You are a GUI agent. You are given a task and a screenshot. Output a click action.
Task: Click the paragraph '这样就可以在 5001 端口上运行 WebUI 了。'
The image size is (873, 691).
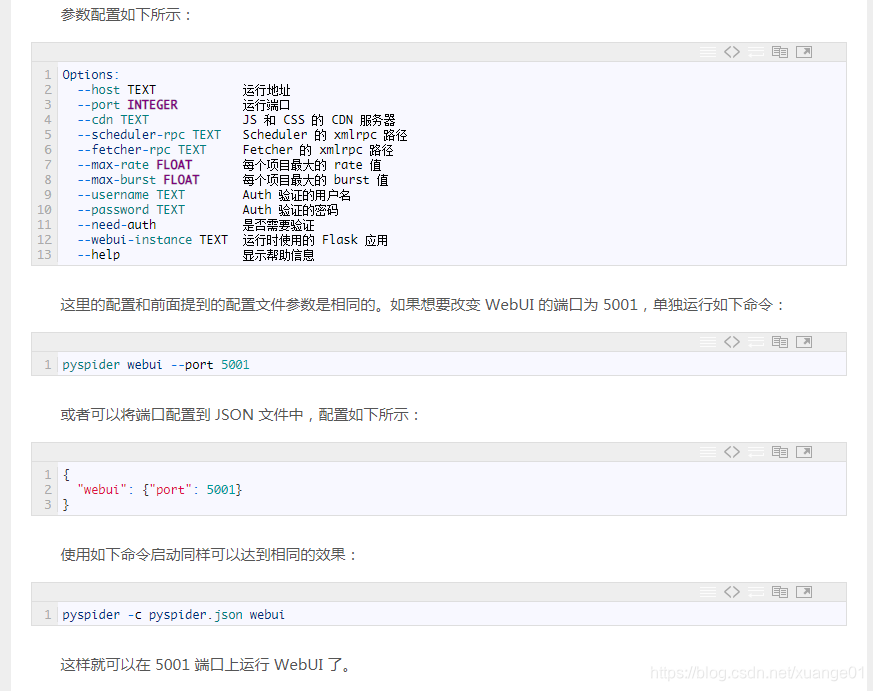(x=206, y=665)
